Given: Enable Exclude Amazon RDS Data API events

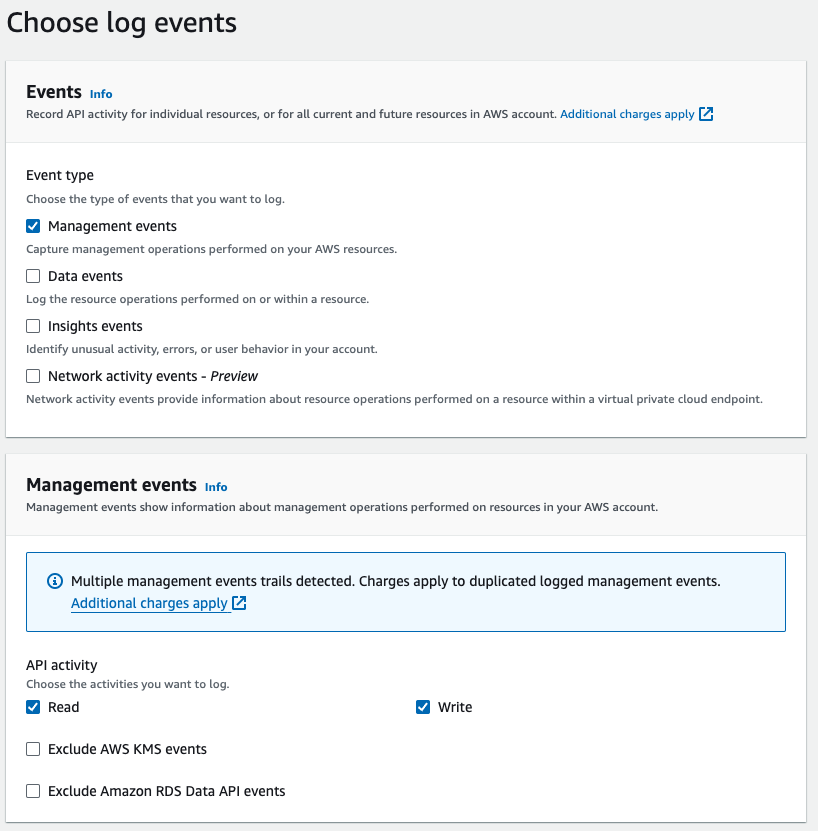Looking at the screenshot, I should tap(33, 791).
